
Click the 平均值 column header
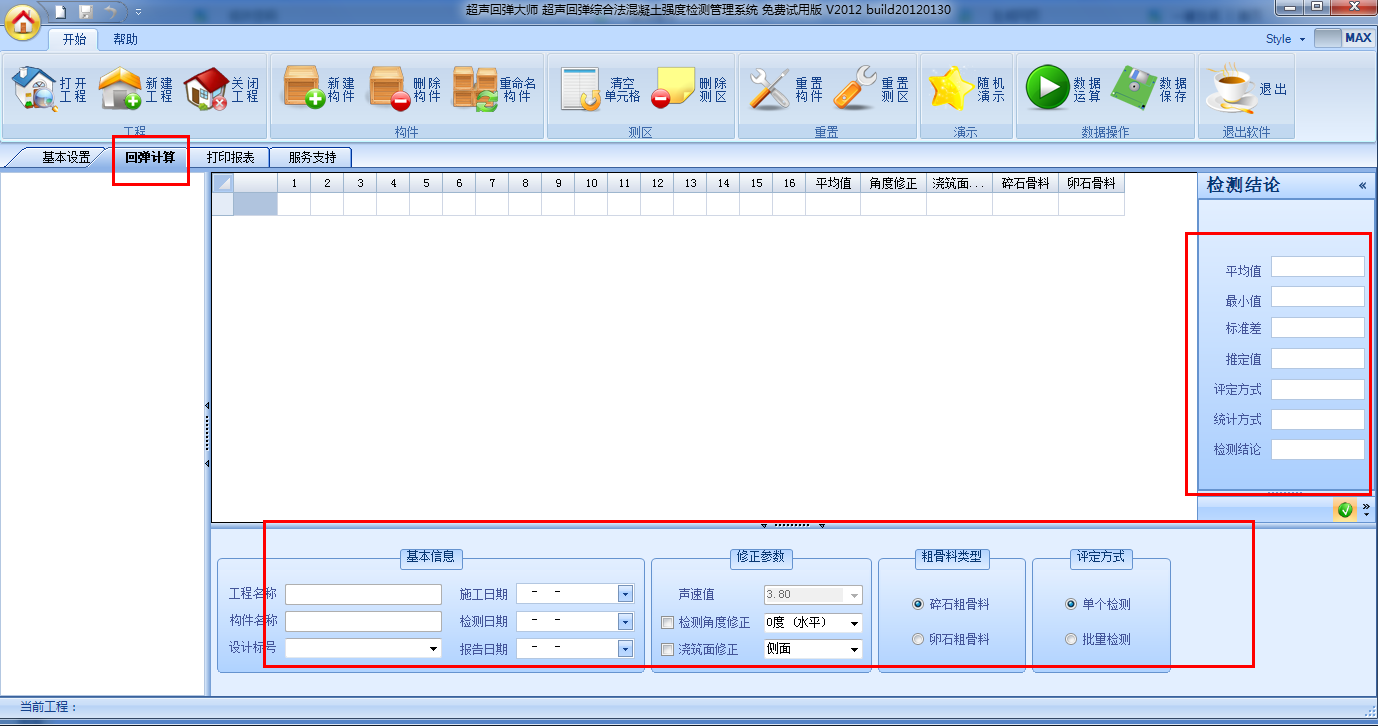pyautogui.click(x=833, y=183)
